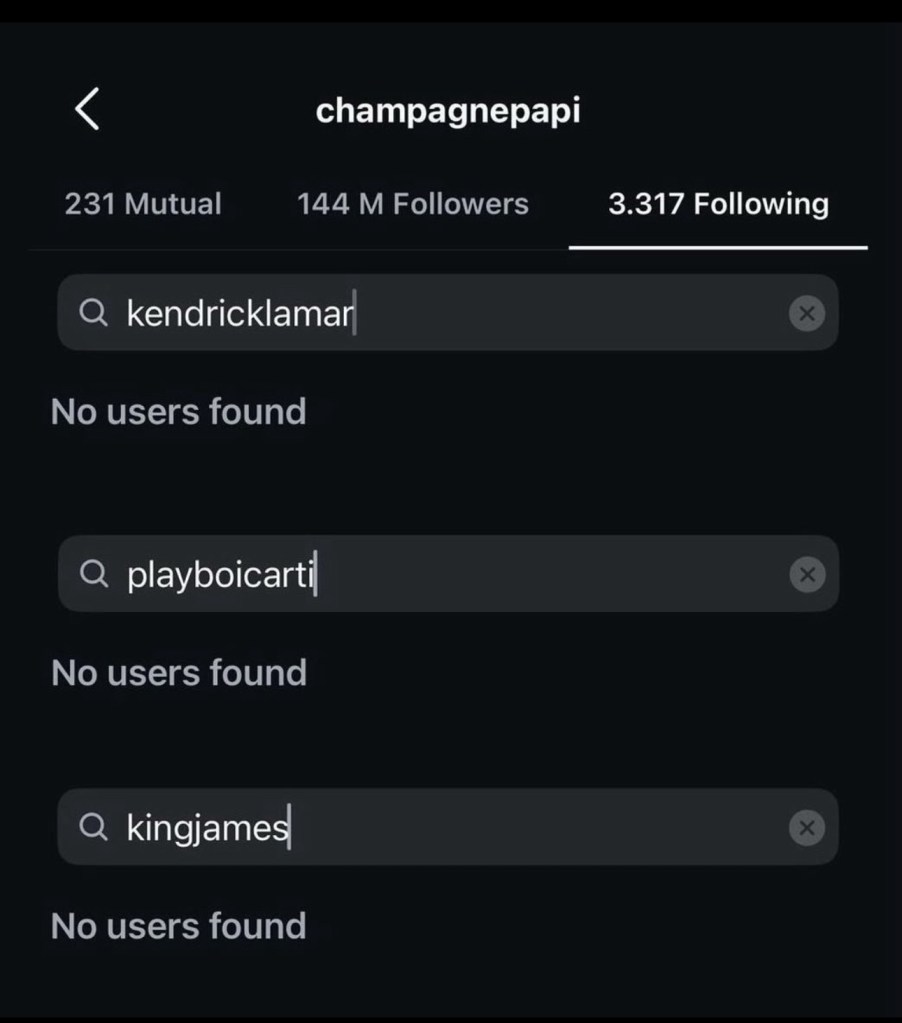
Task: Switch to the 231 Mutual tab
Action: pyautogui.click(x=143, y=204)
